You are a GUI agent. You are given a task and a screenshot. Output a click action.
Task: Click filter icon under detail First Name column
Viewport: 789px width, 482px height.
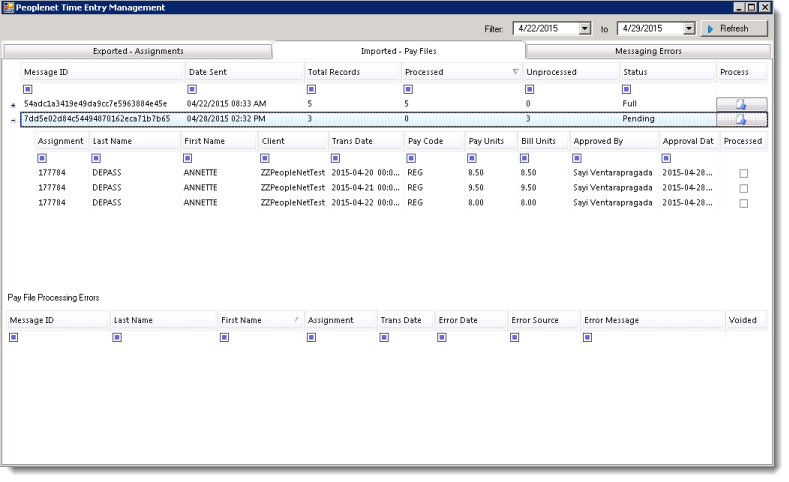tap(188, 158)
